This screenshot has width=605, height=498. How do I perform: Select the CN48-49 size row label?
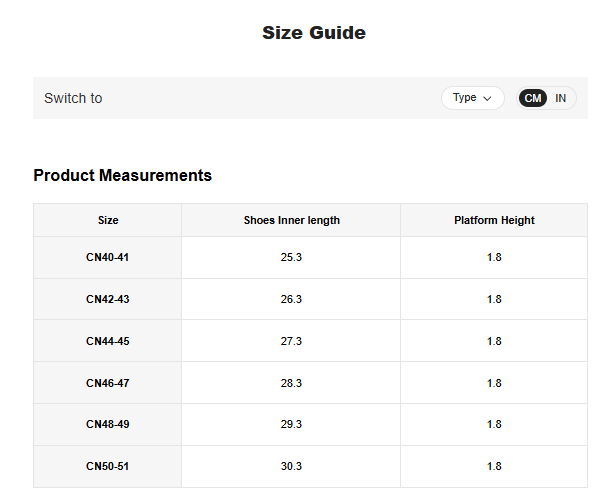click(x=108, y=424)
